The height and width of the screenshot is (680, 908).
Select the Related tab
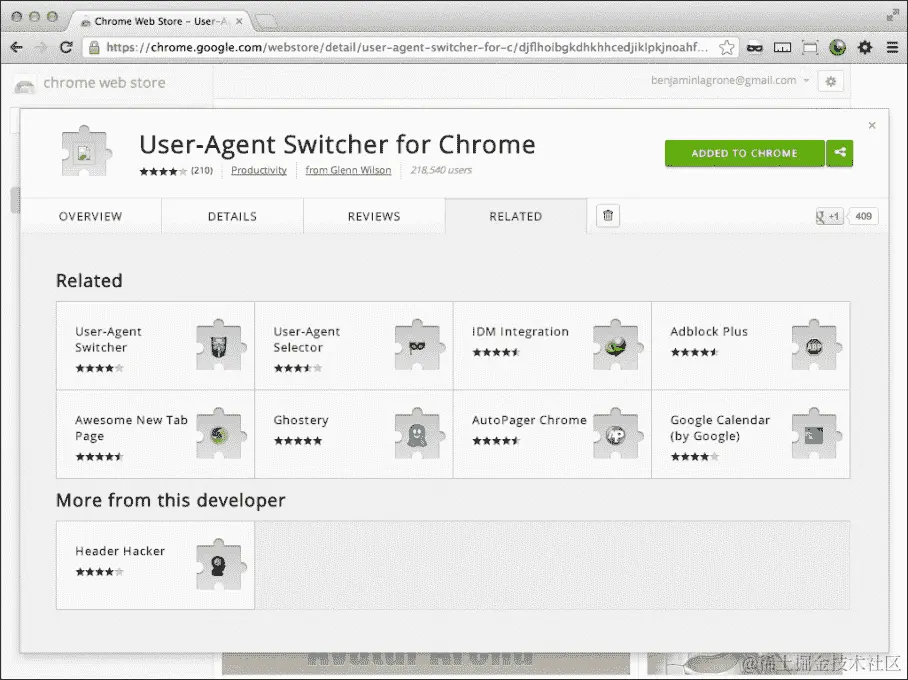point(516,216)
